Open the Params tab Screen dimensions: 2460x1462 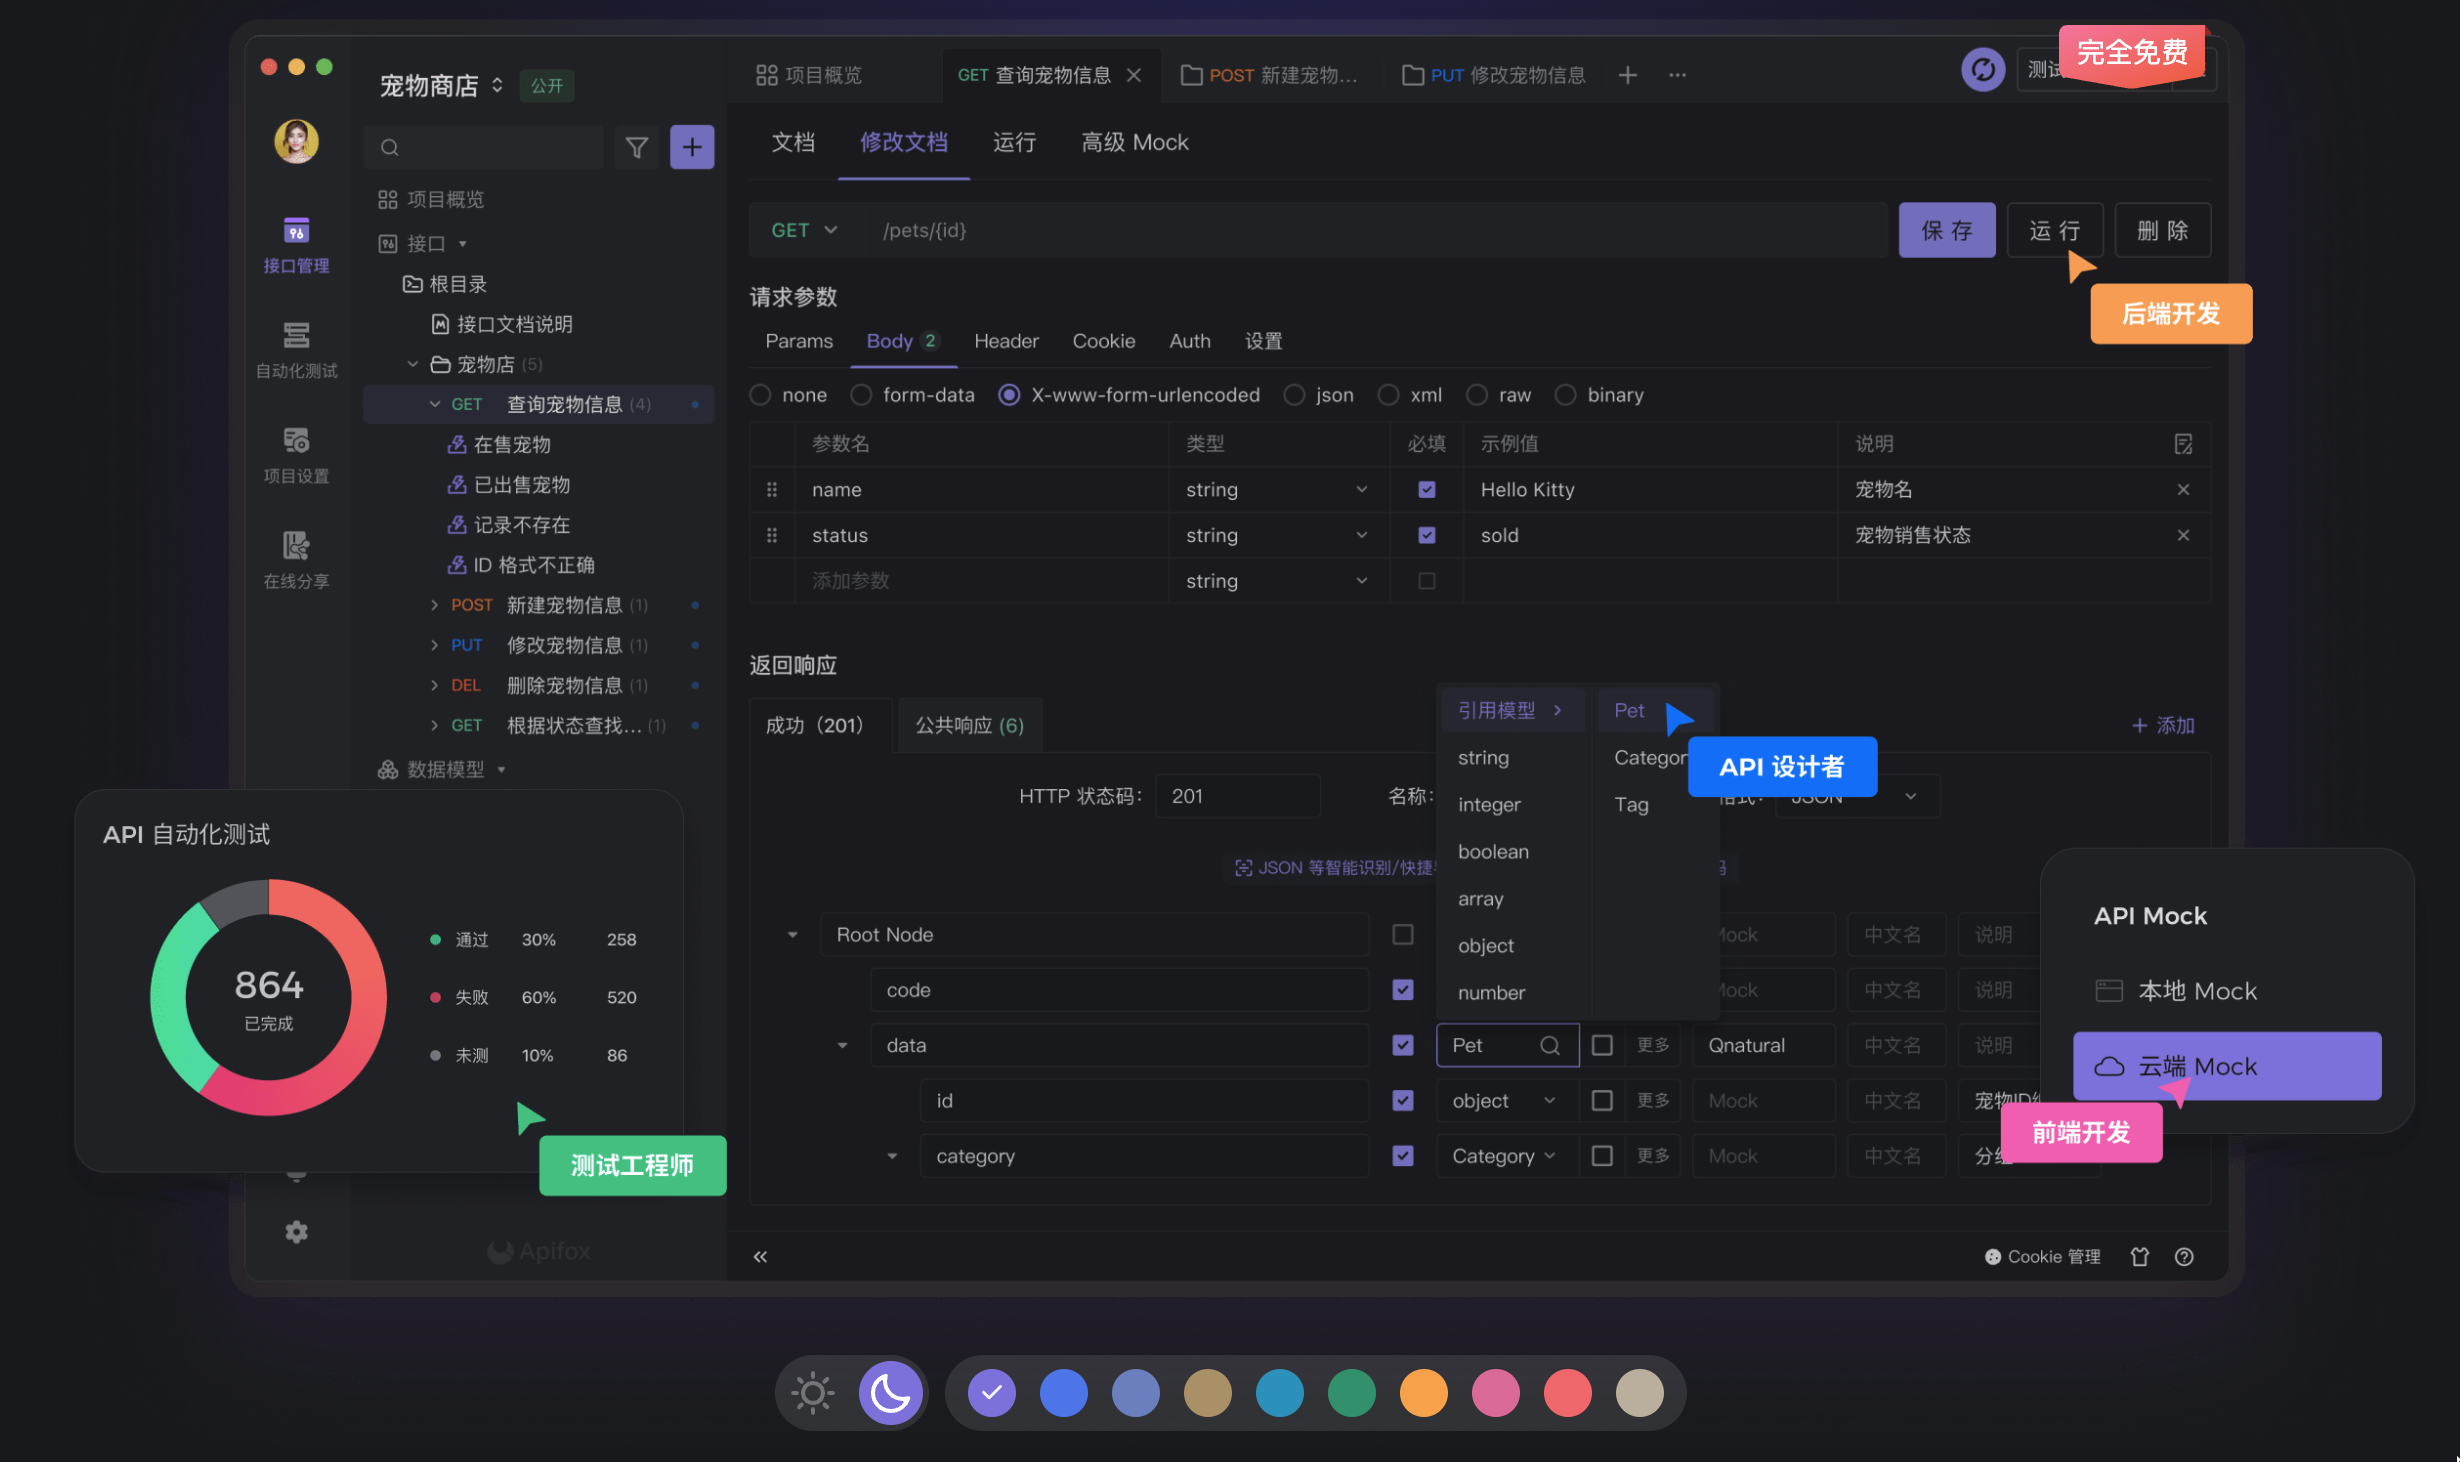pos(799,341)
